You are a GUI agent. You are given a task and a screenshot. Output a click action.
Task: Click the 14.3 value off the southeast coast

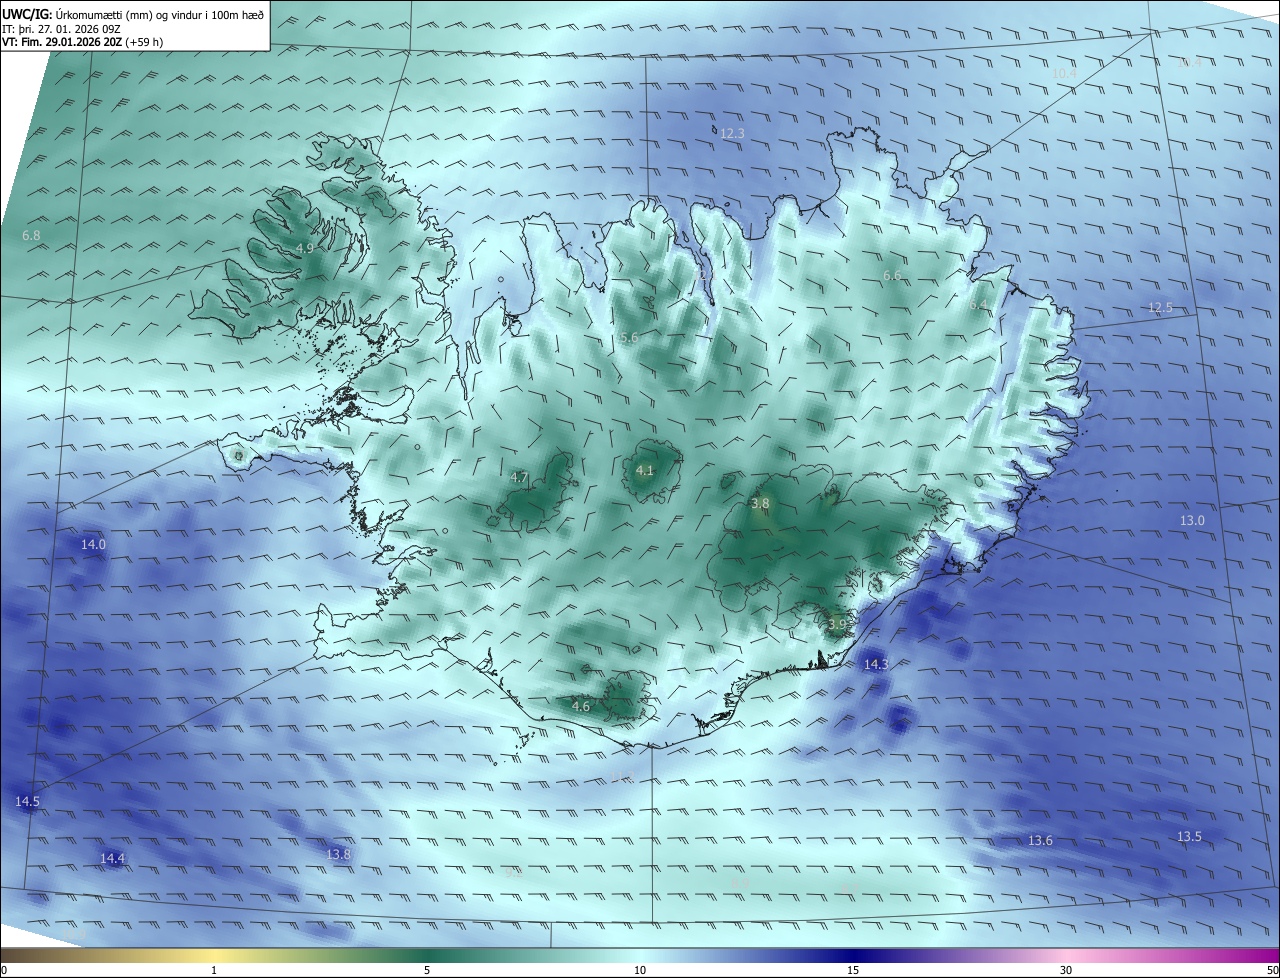click(x=875, y=664)
